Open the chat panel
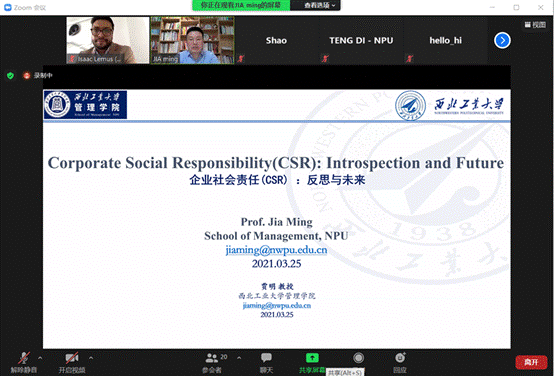 tap(266, 363)
